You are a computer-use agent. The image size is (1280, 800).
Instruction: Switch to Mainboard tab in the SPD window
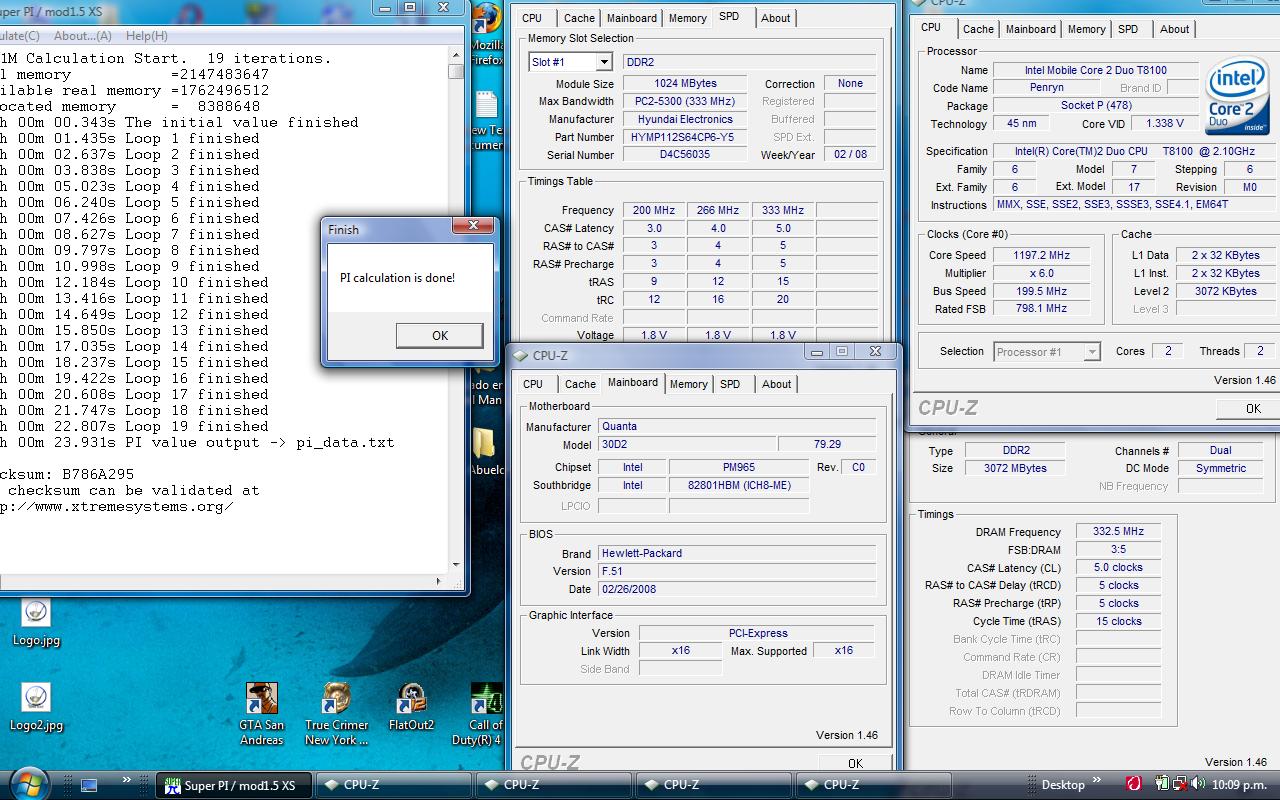(632, 18)
